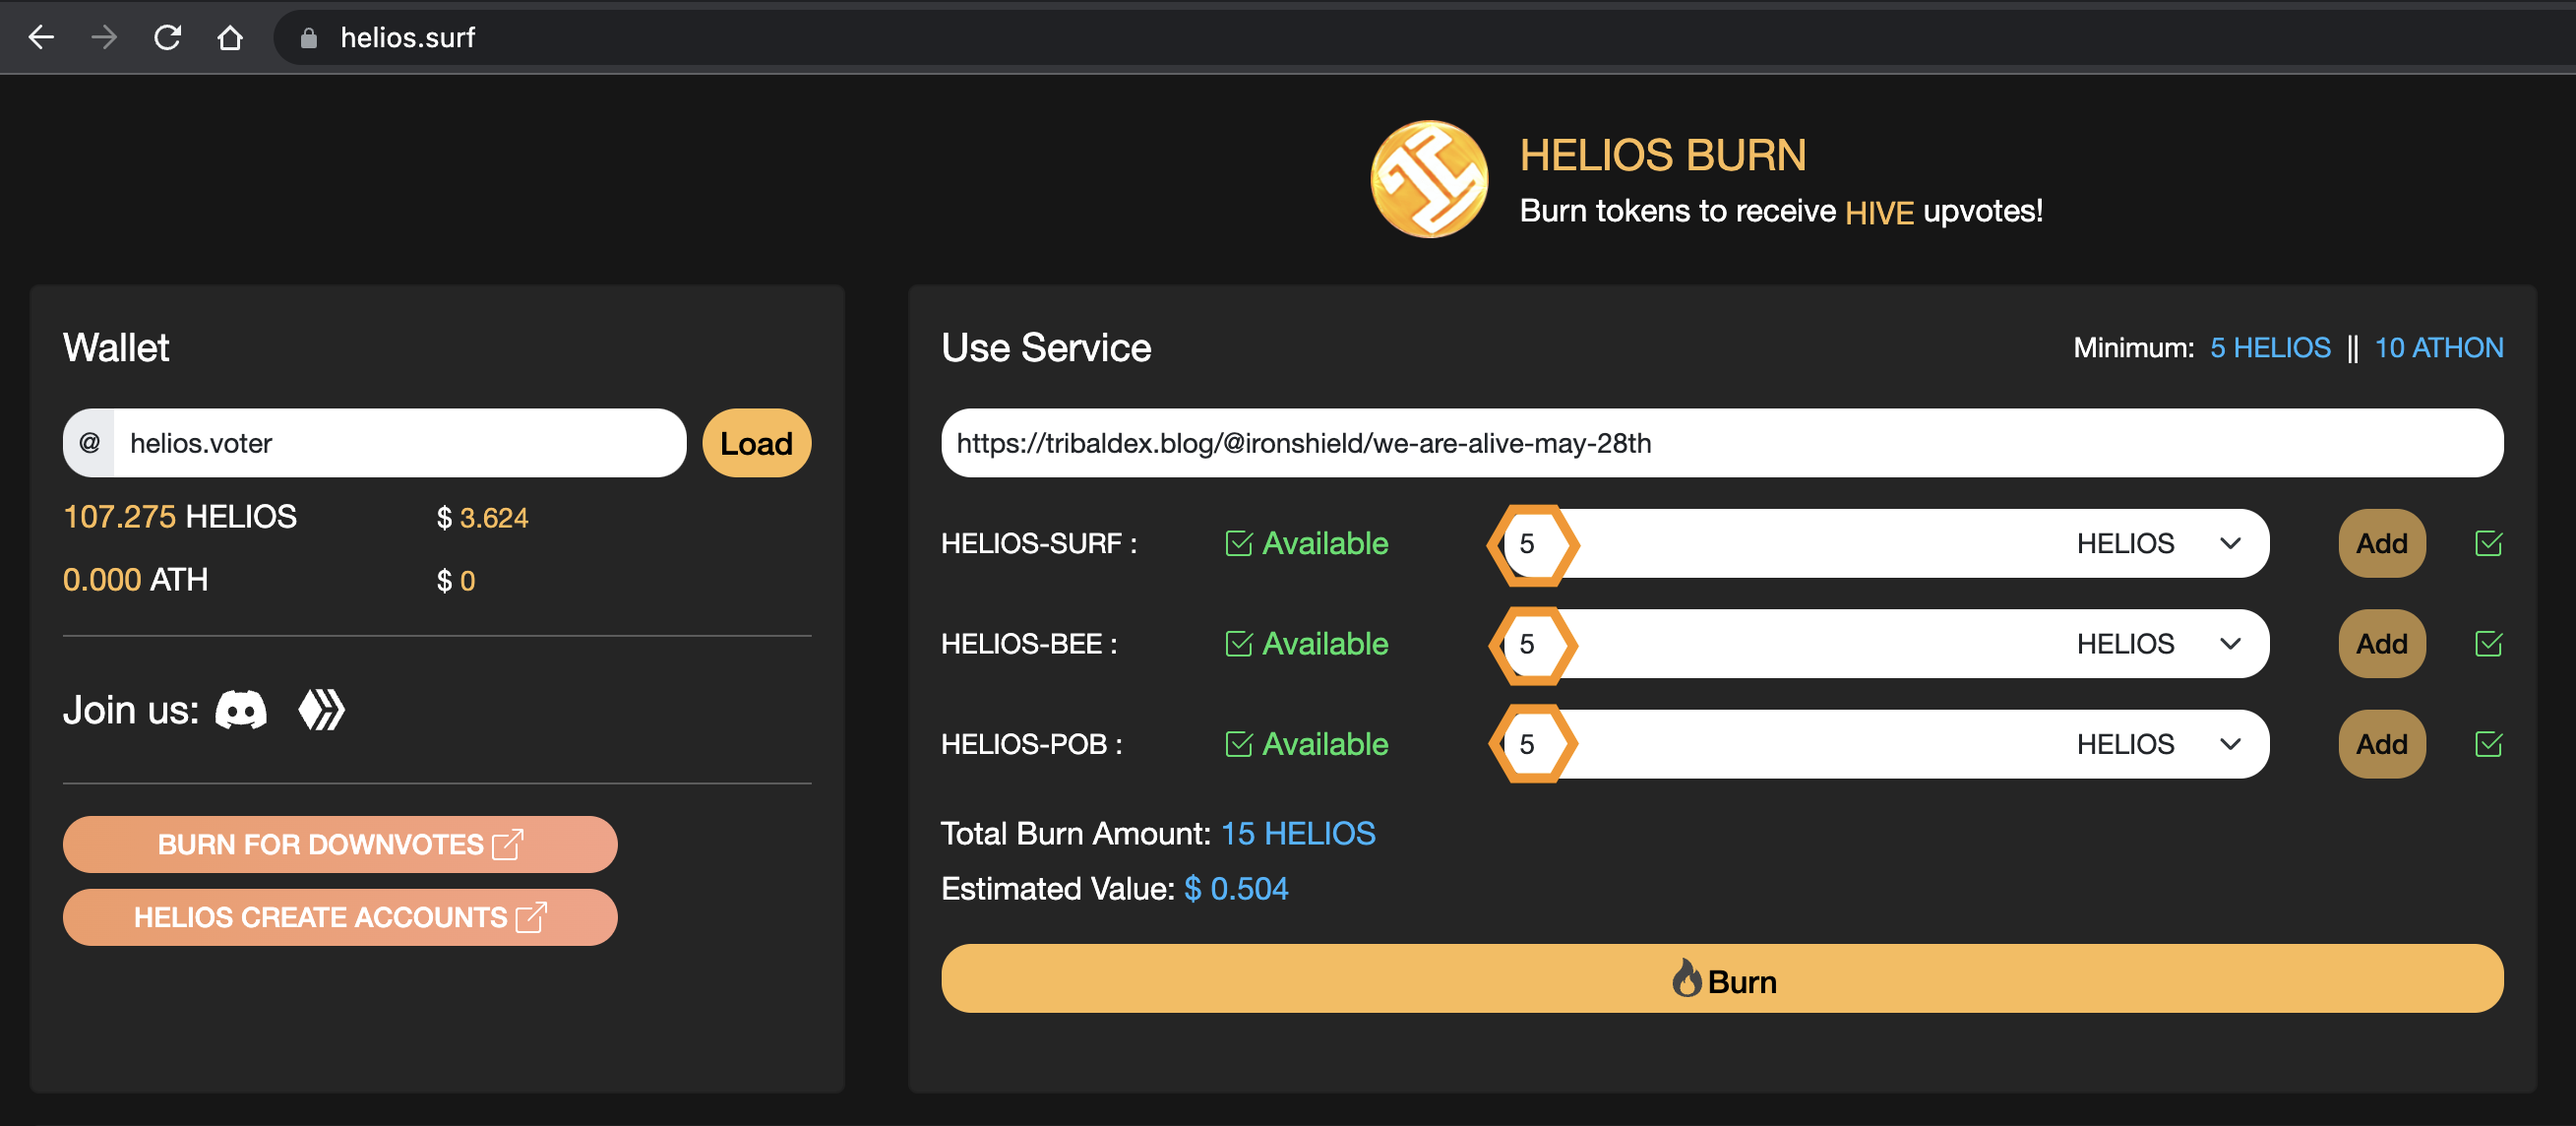Go to the browser home page
Screen dimensions: 2576x1126
(230, 37)
